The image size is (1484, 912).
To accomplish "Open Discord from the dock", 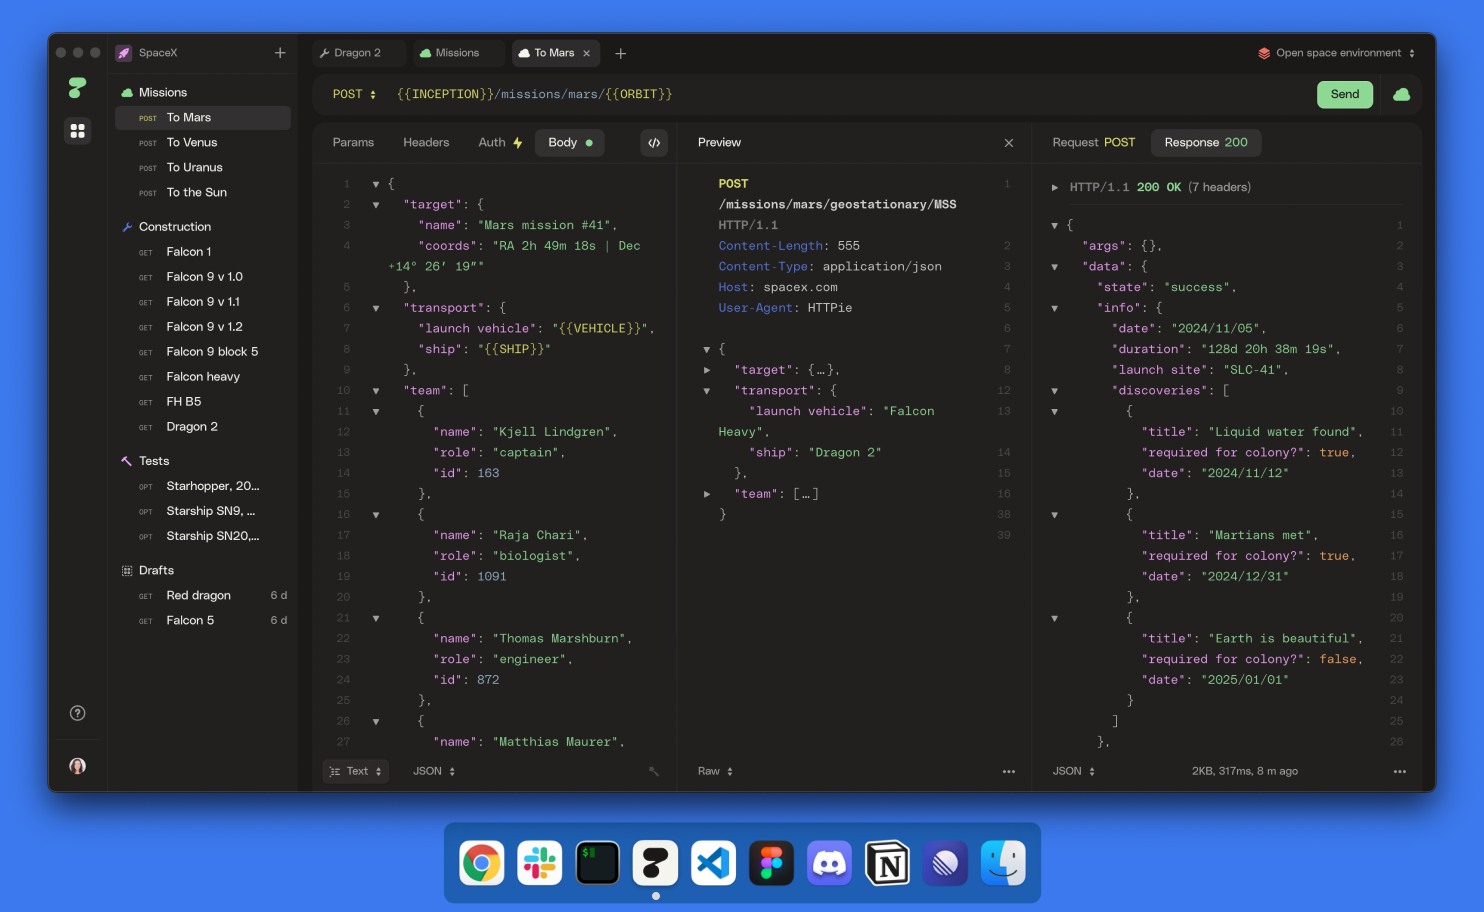I will click(830, 863).
